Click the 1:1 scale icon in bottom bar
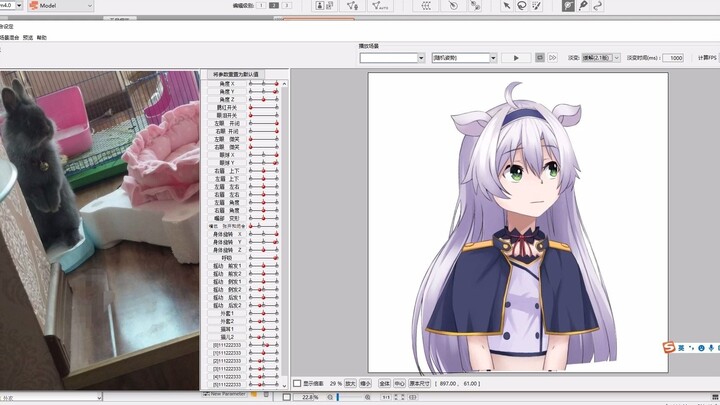This screenshot has width=720, height=405. (x=386, y=397)
